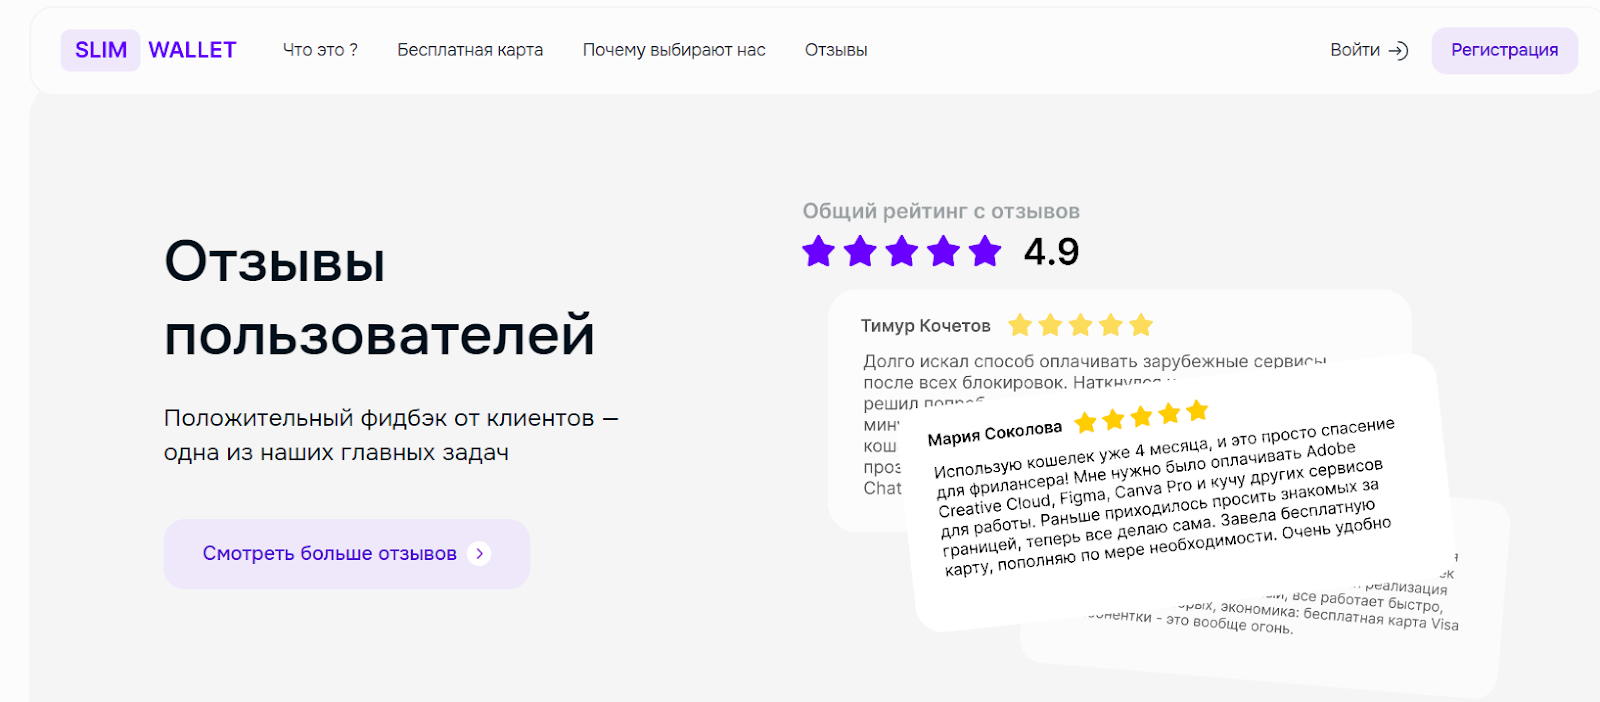The width and height of the screenshot is (1600, 702).
Task: Click the chevron icon on reviews button
Action: click(480, 553)
